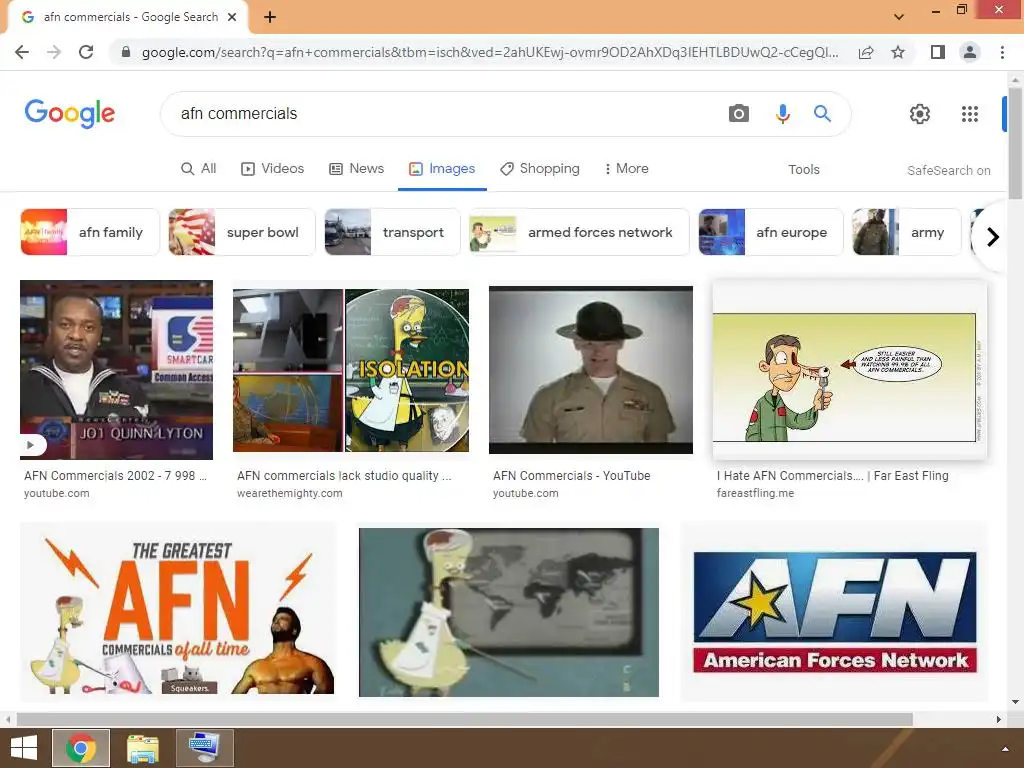Open AFN commercials lack studio quality link
Viewport: 1024px width, 768px height.
point(344,475)
